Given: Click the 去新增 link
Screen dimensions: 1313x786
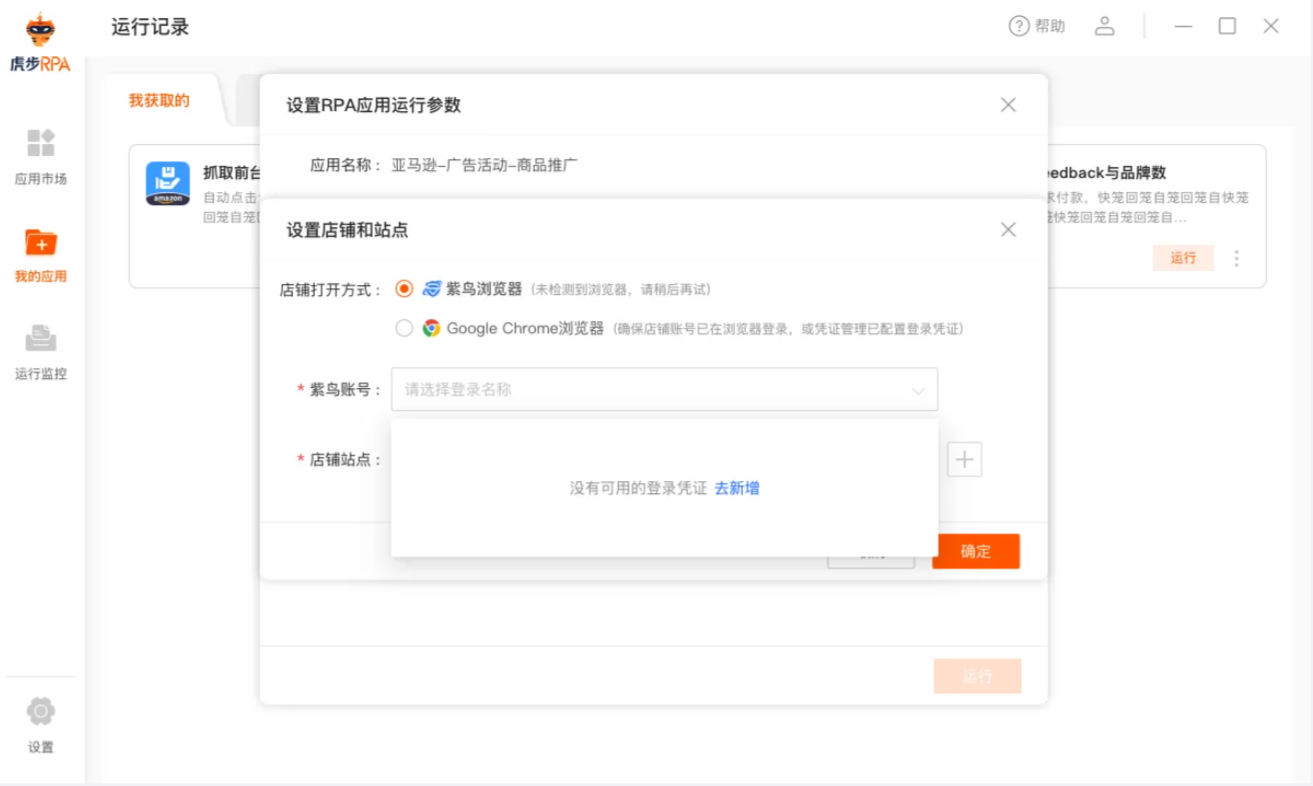Looking at the screenshot, I should 737,488.
